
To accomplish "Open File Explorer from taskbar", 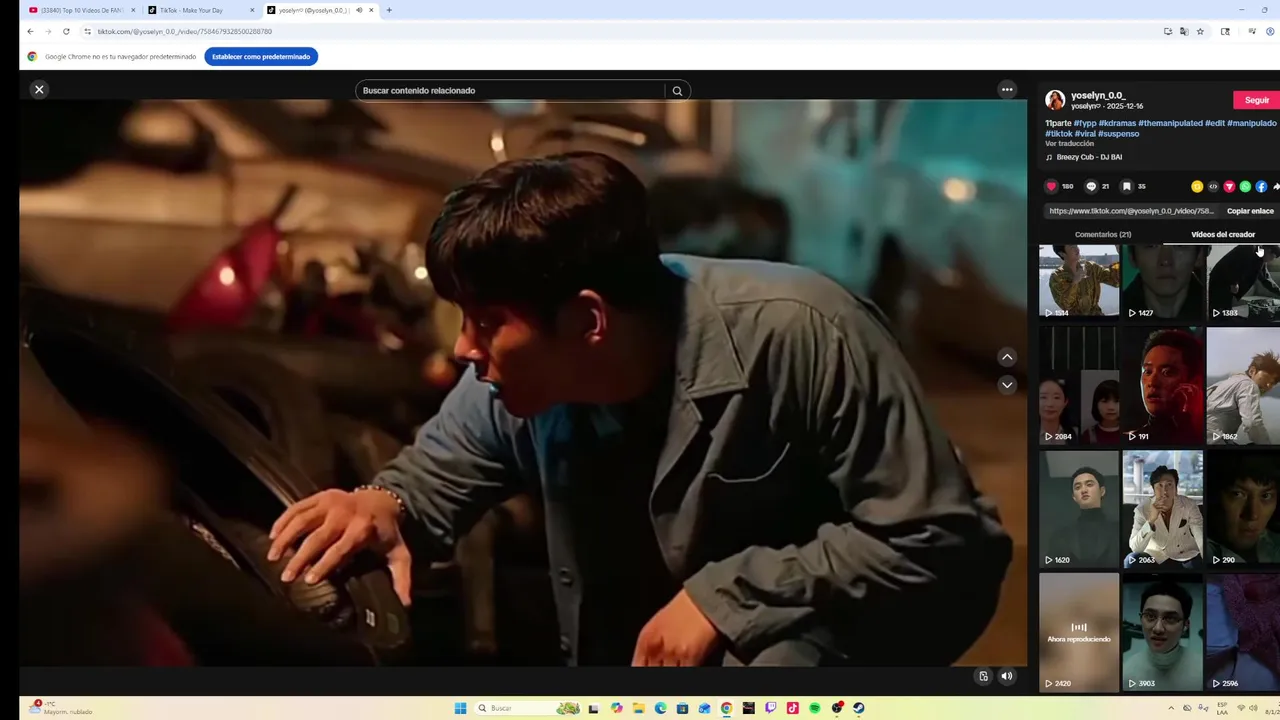I will click(638, 708).
